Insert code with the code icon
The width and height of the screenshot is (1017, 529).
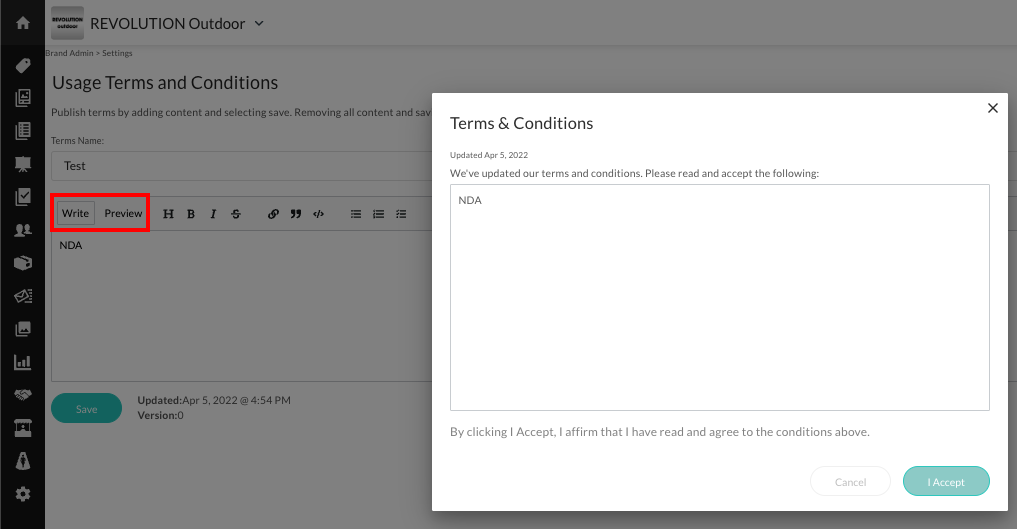[x=318, y=214]
